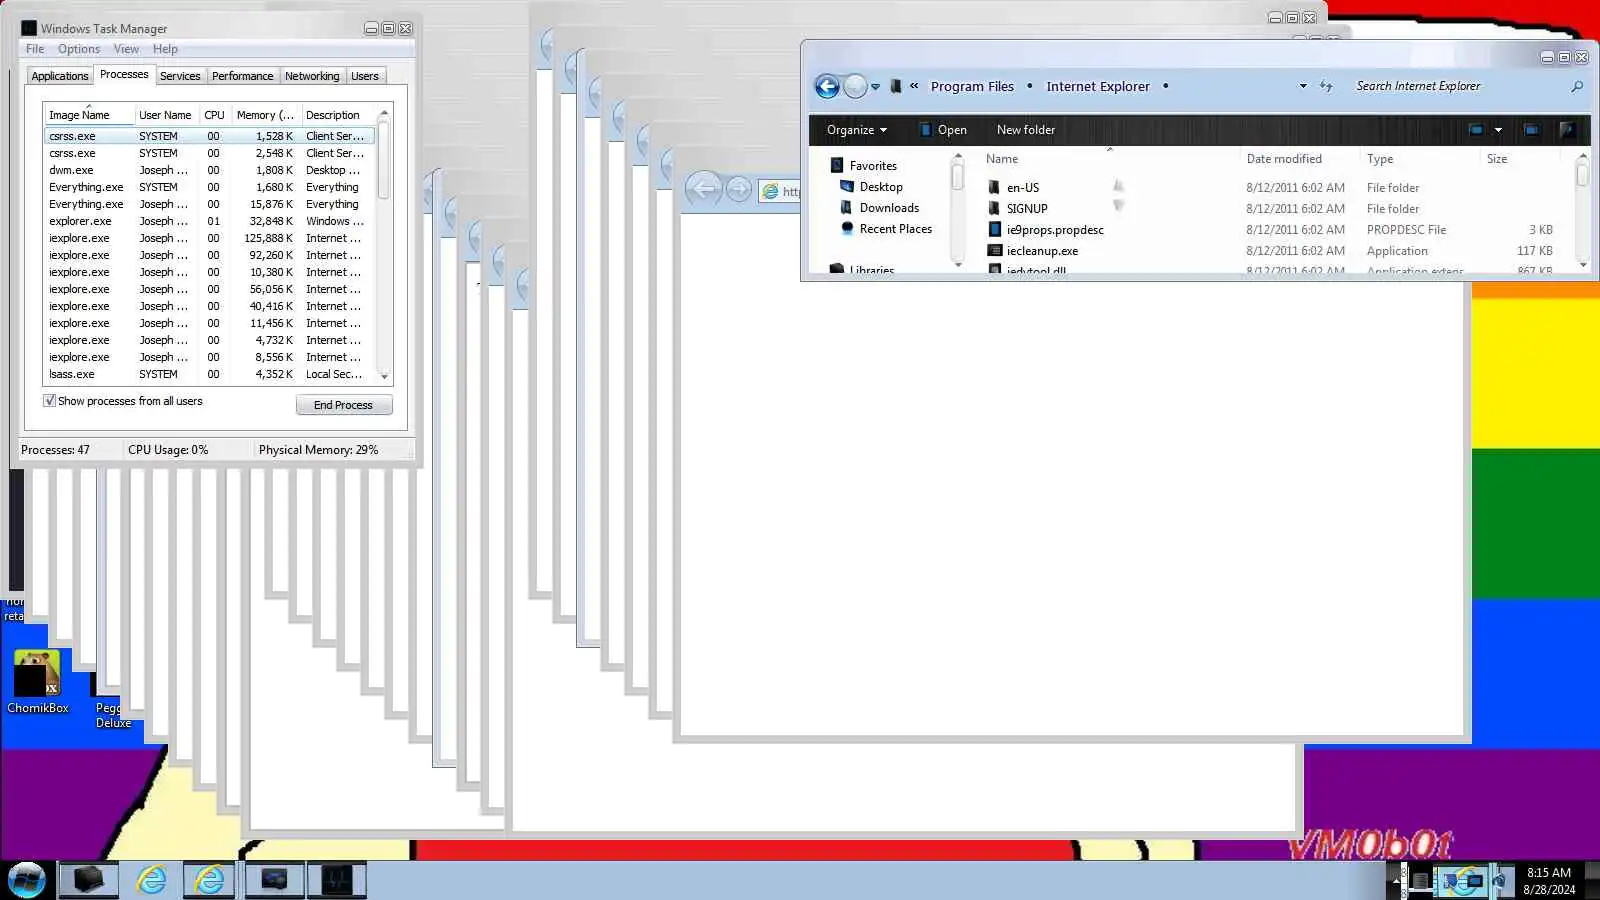Select the ie9props.propdesc file icon
Viewport: 1600px width, 900px height.
[994, 229]
